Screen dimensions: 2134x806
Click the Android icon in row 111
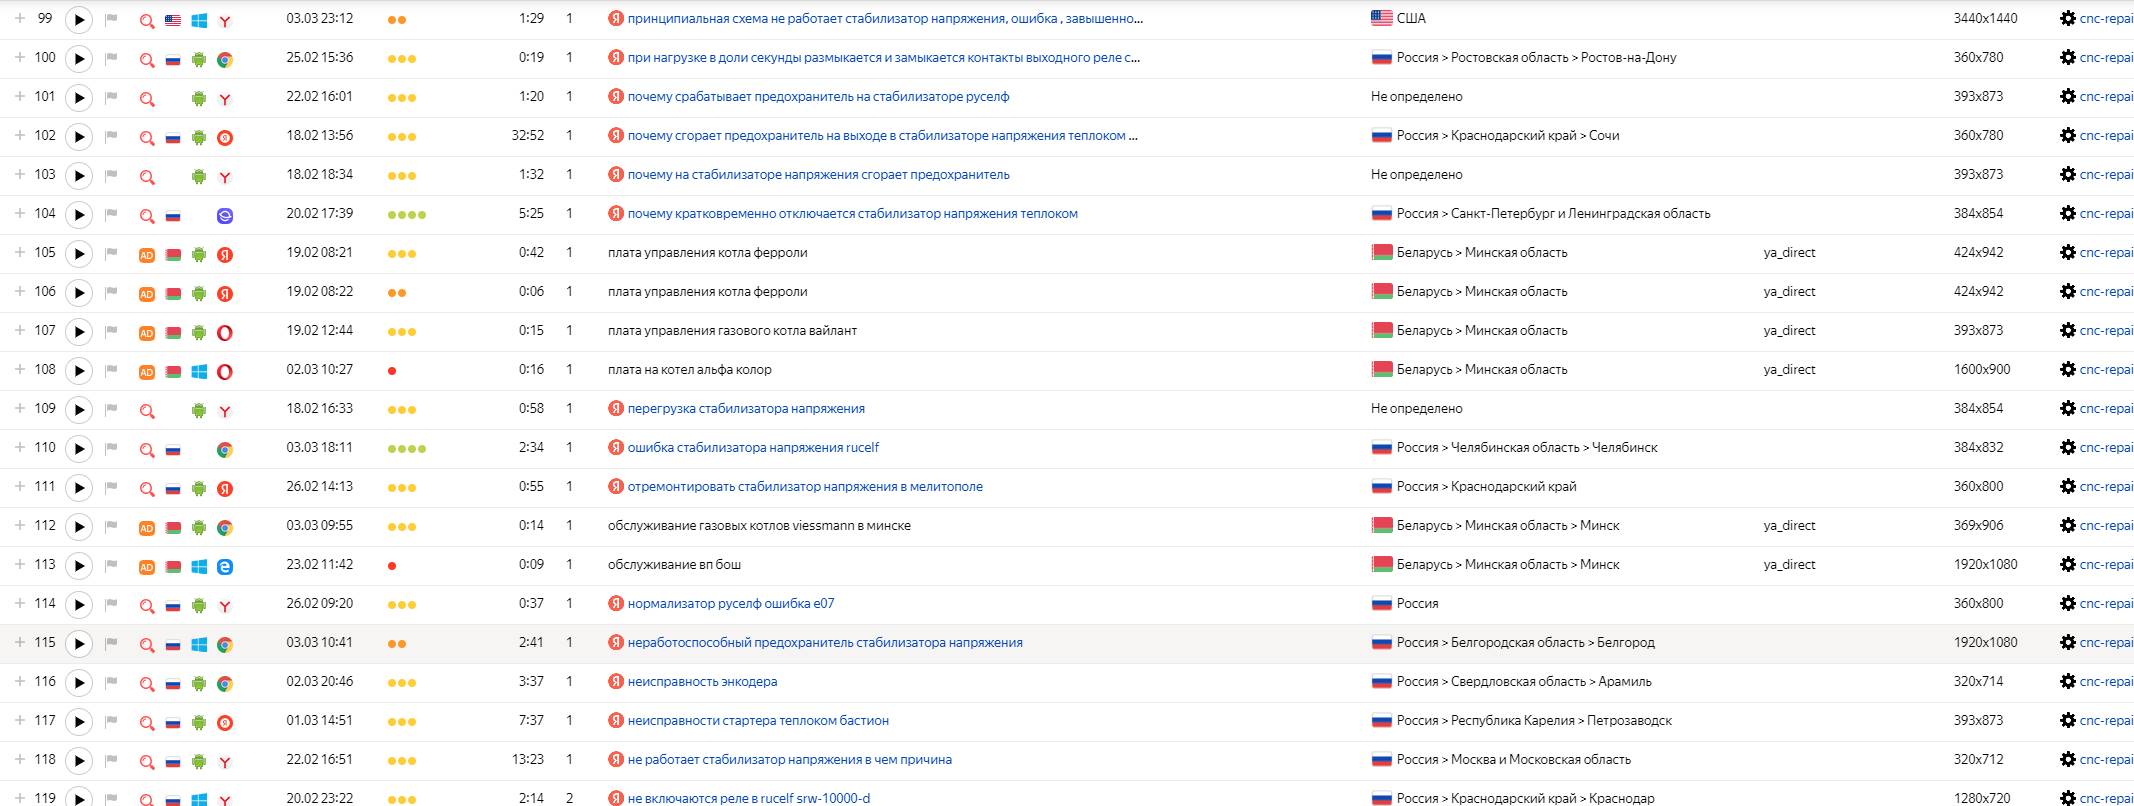pyautogui.click(x=199, y=488)
